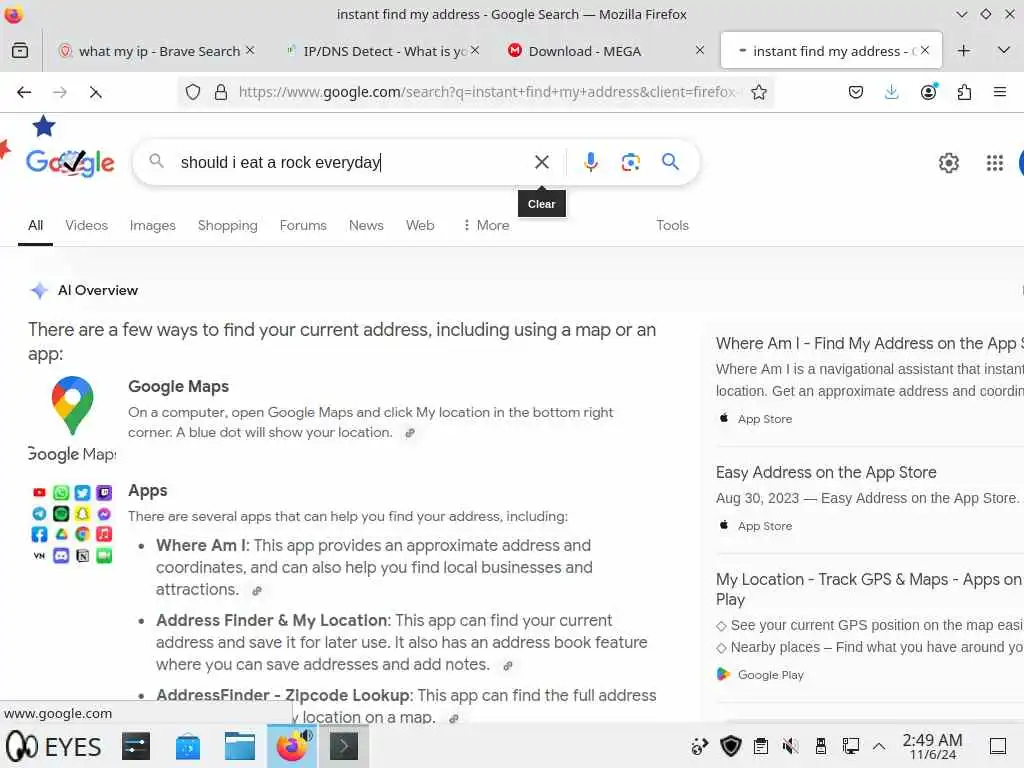The image size is (1024, 768).
Task: Open the clock showing 2:49 AM
Action: pos(933,746)
